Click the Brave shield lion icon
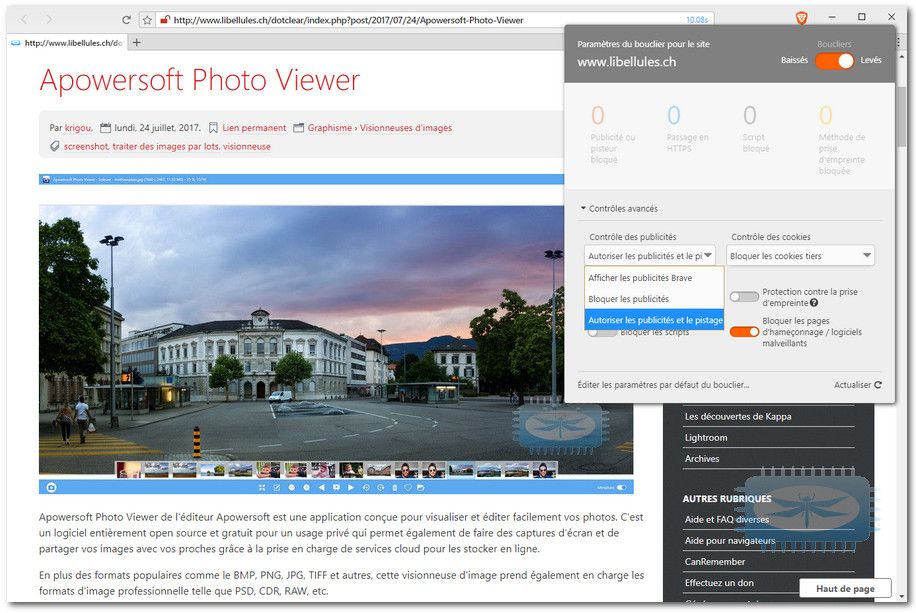Viewport: 916px width, 613px height. [x=802, y=19]
